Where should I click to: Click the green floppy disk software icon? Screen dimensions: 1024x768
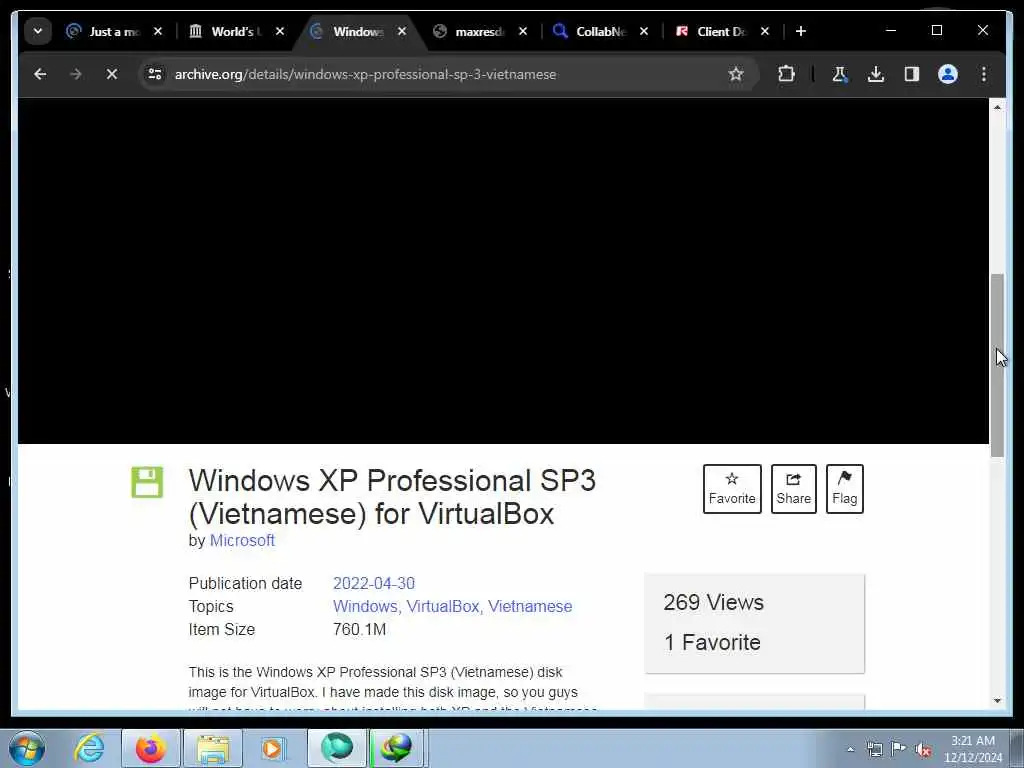[x=147, y=483]
